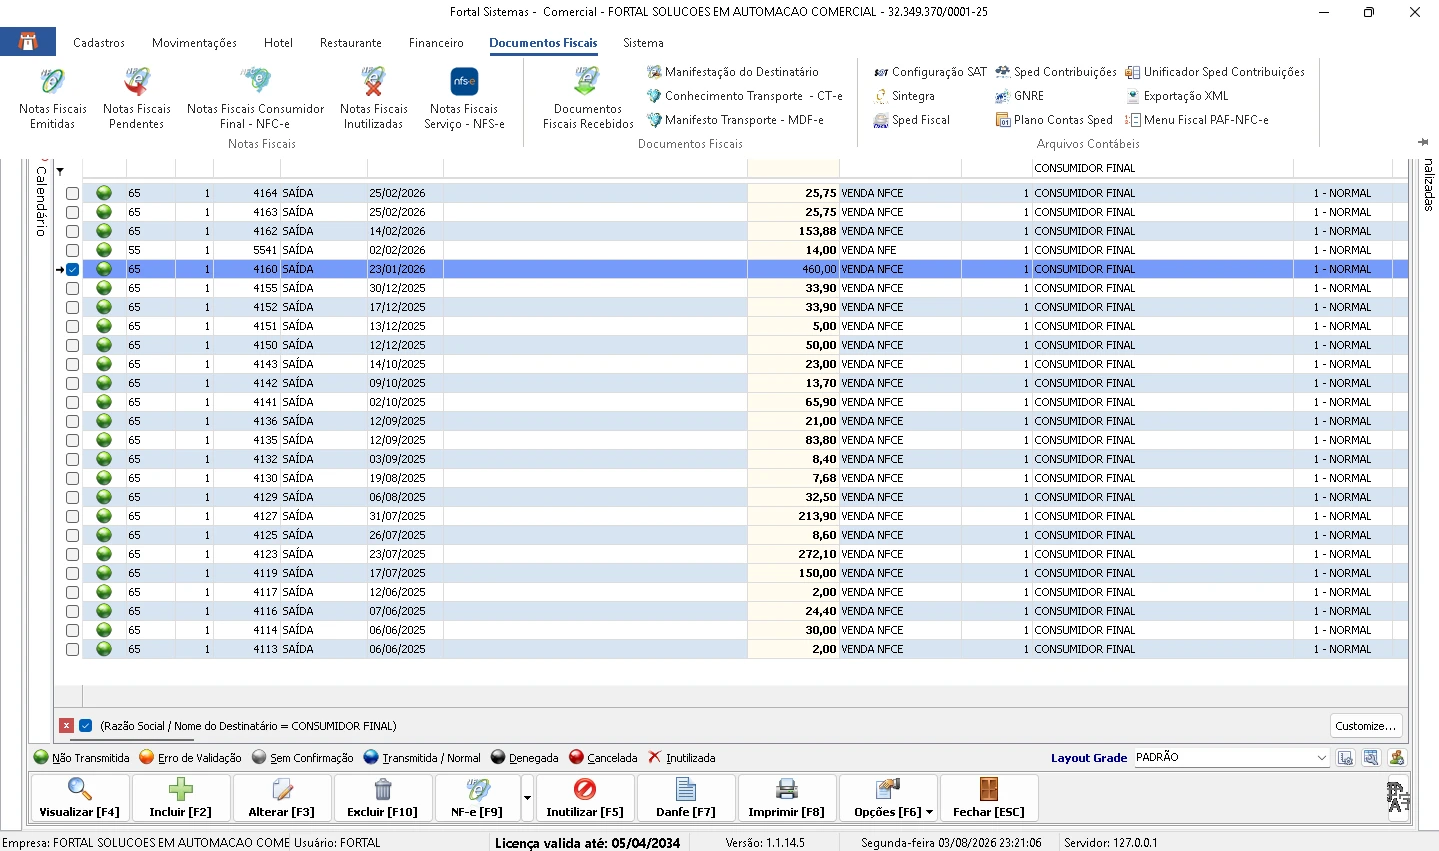Check the checkbox for note 4164
Viewport: 1439px width, 851px height.
click(x=72, y=193)
